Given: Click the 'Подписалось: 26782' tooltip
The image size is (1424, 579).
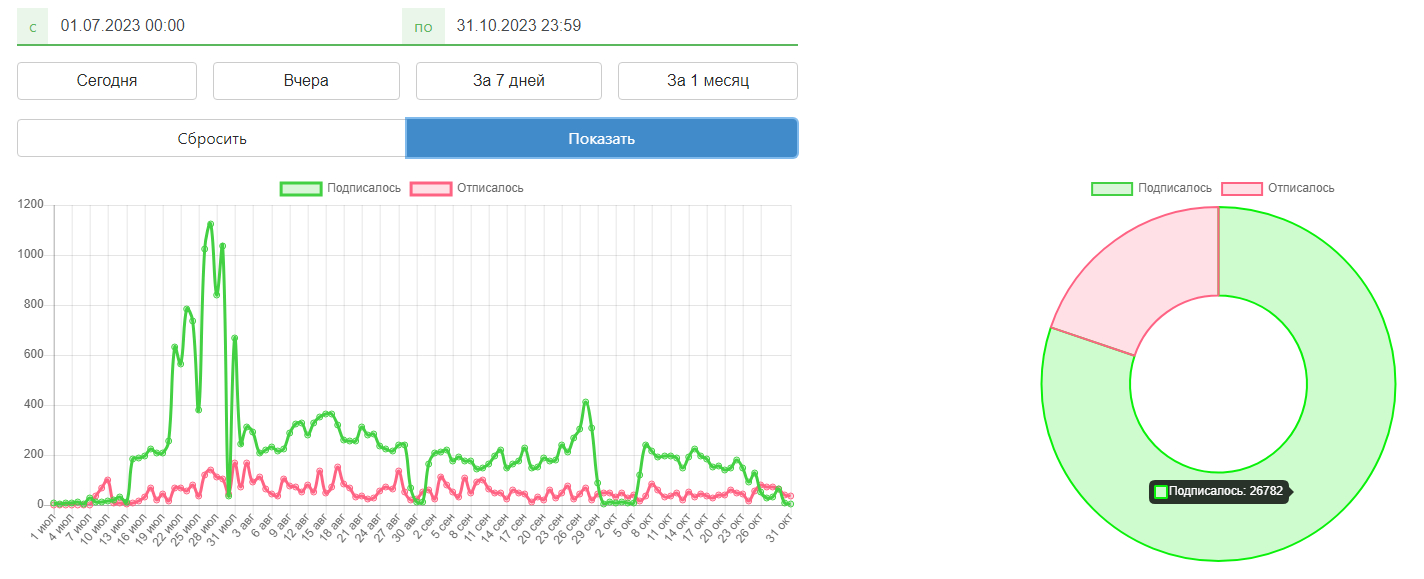Looking at the screenshot, I should [x=1221, y=491].
